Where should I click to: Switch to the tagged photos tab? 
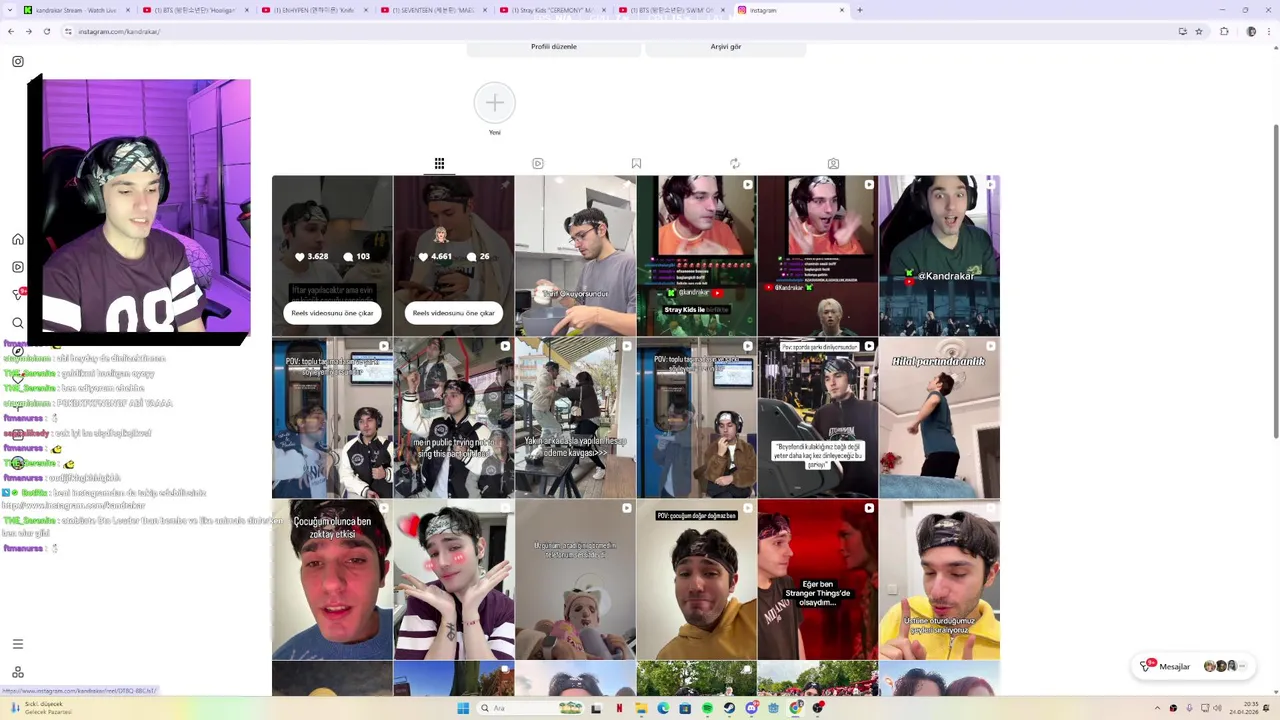(x=833, y=163)
